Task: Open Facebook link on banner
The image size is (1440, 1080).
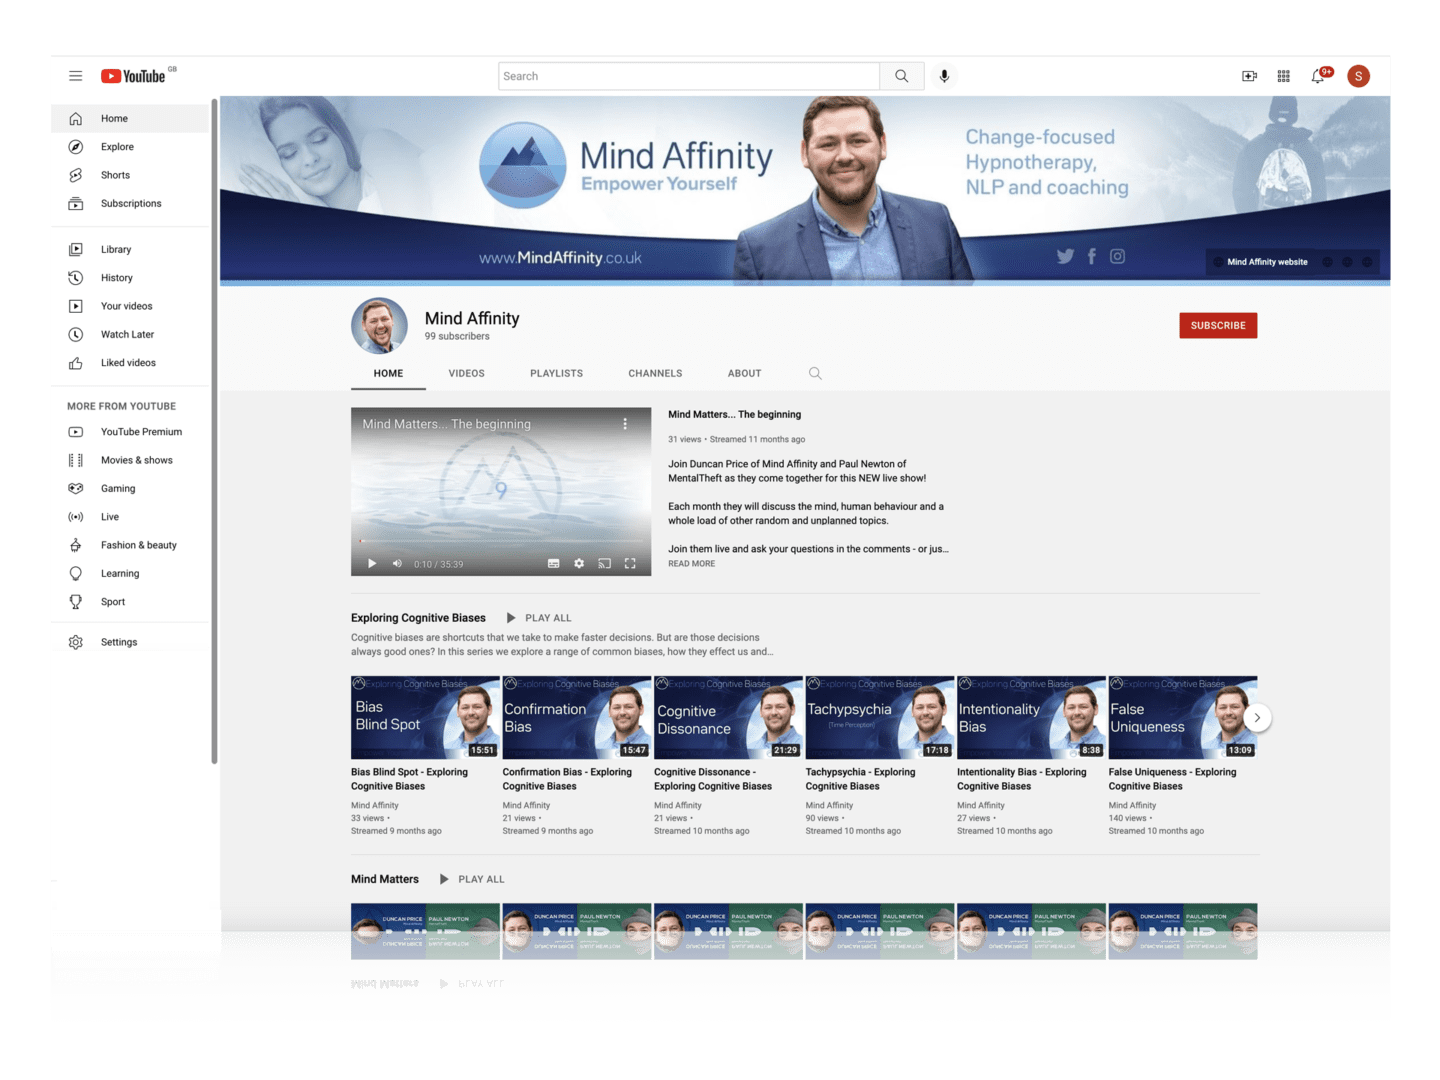Action: pos(1091,256)
